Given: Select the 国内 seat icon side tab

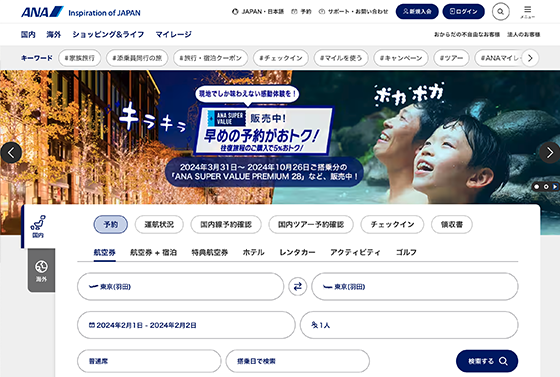Looking at the screenshot, I should 38,226.
